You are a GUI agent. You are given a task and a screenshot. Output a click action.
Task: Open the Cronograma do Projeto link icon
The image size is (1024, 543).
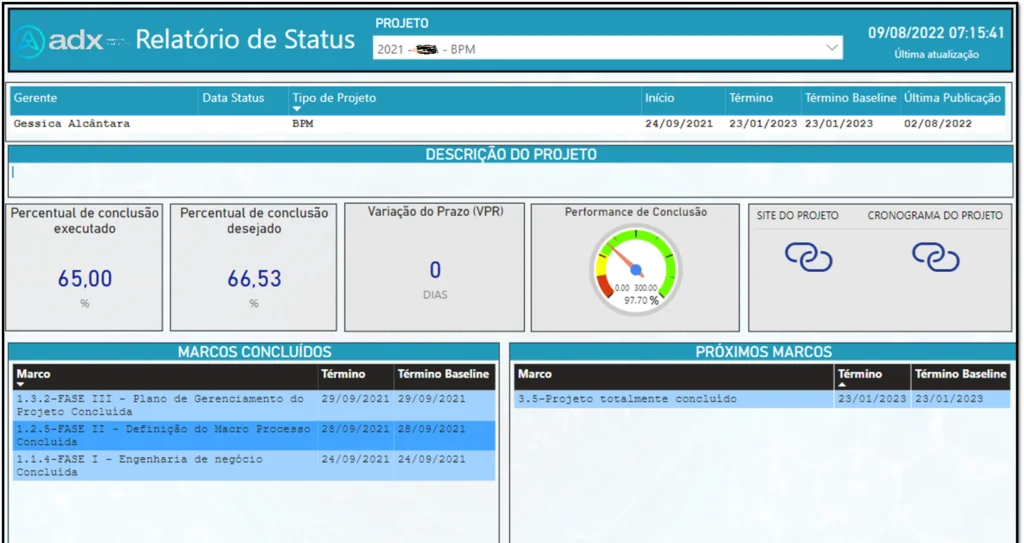tap(935, 257)
